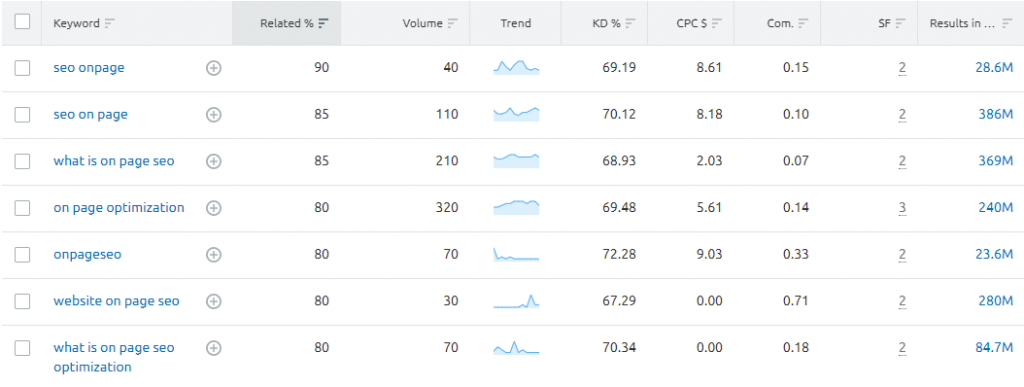The image size is (1024, 387).
Task: Check the 'on page optimization' row checkbox
Action: [22, 208]
